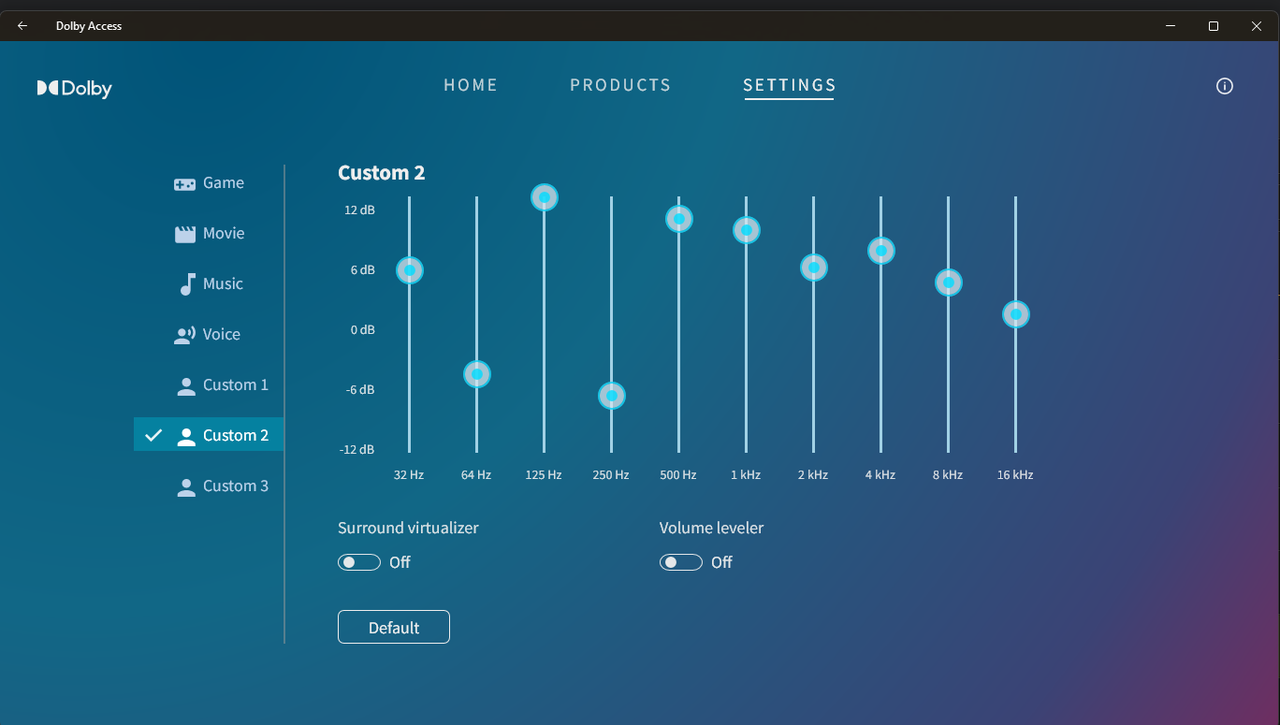This screenshot has height=725, width=1280.
Task: Click the -12 dB scale label
Action: pyautogui.click(x=359, y=450)
